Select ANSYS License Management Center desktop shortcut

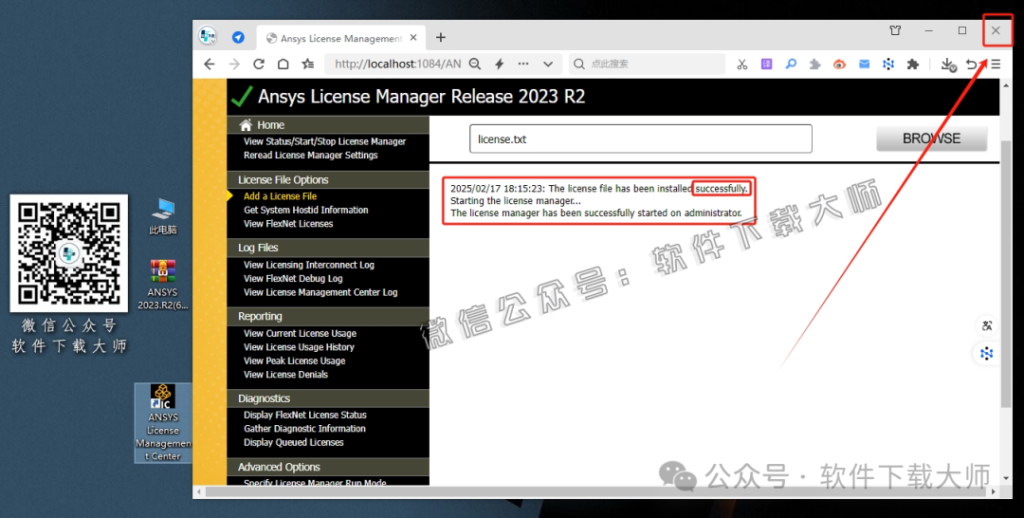[163, 423]
